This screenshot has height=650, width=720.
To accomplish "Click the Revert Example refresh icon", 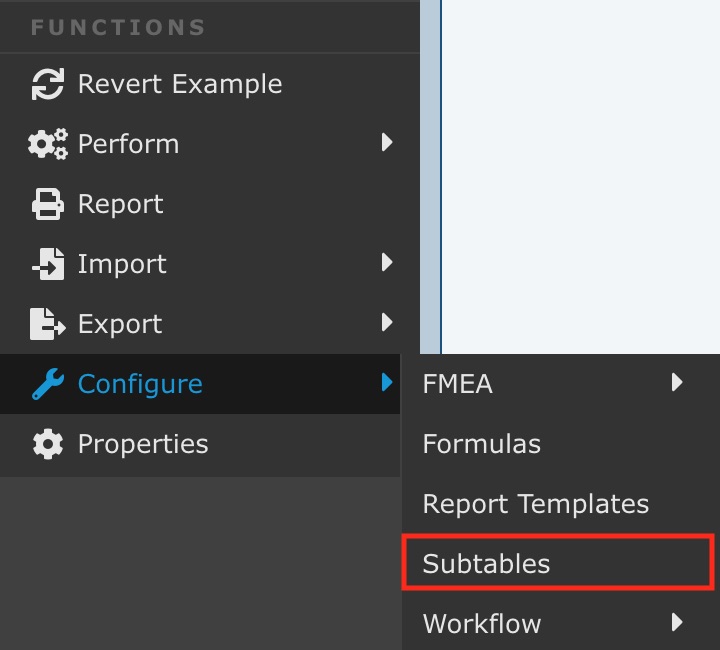I will coord(47,84).
